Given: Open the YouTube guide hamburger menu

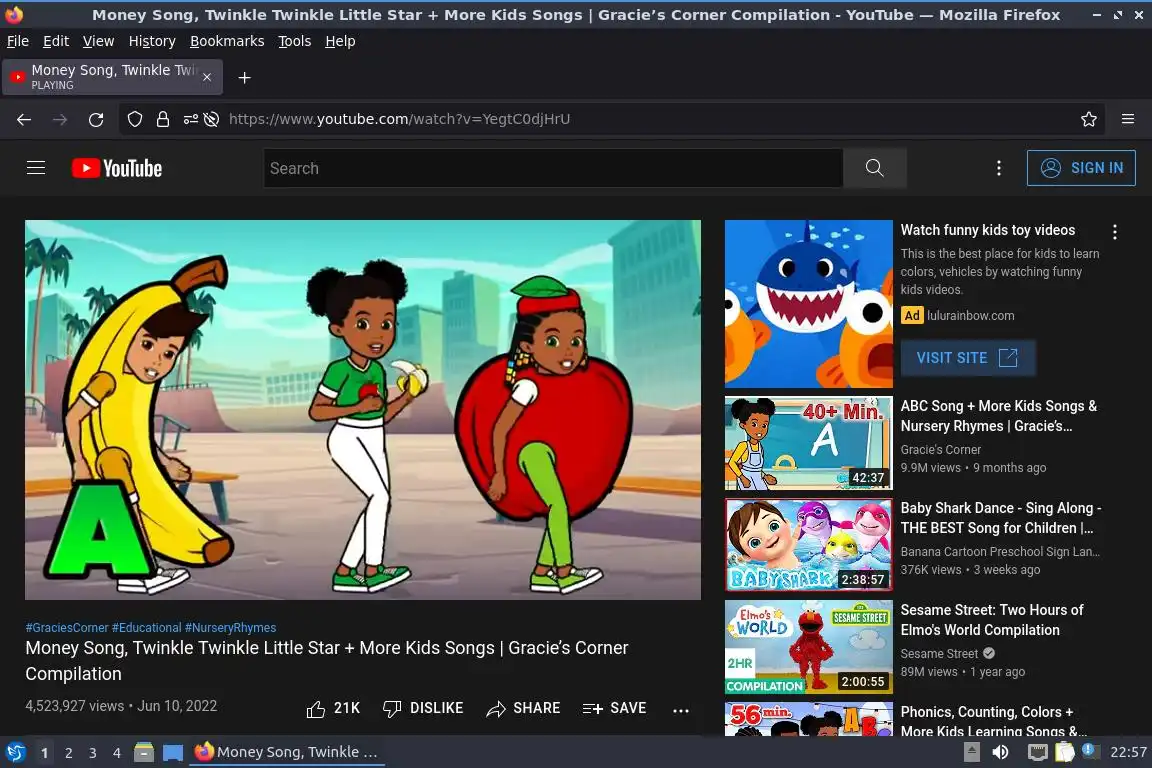Looking at the screenshot, I should tap(36, 168).
